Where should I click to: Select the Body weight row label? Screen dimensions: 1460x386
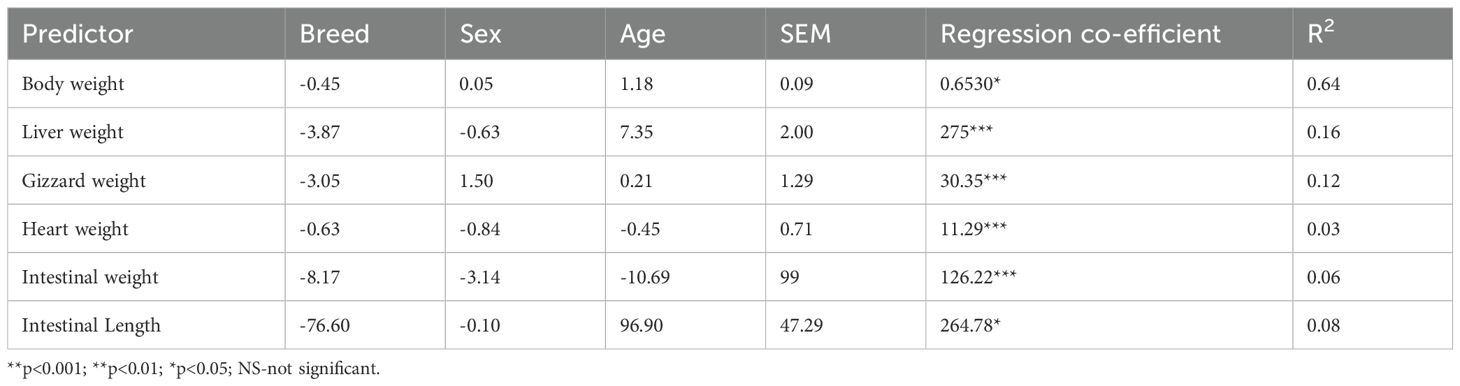[73, 85]
